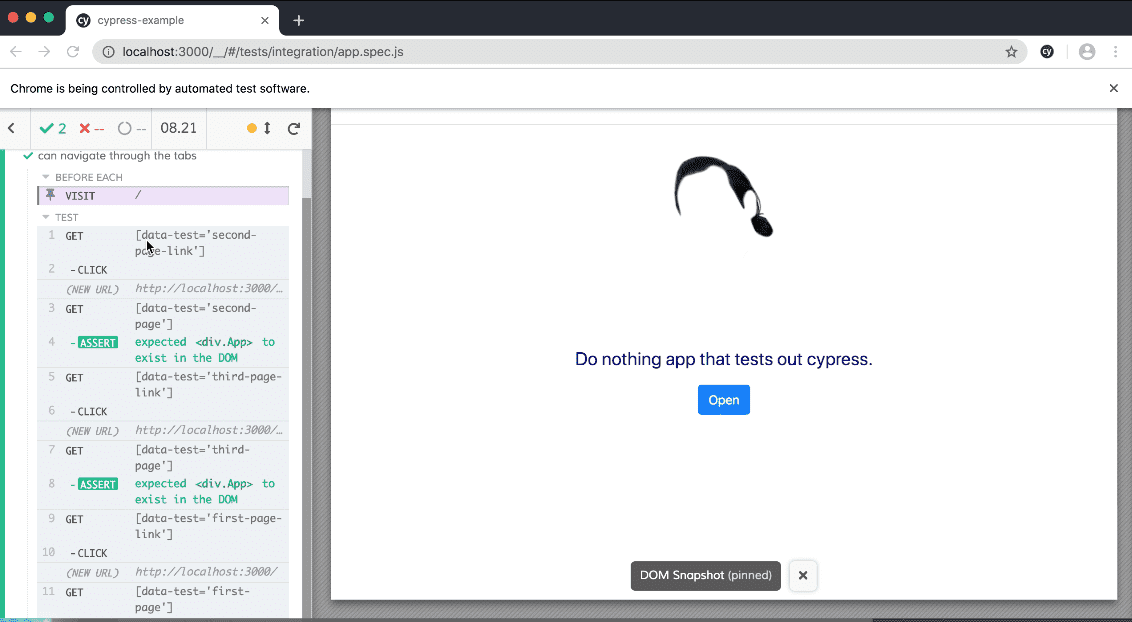Click the first ASSERT command row

(163, 349)
